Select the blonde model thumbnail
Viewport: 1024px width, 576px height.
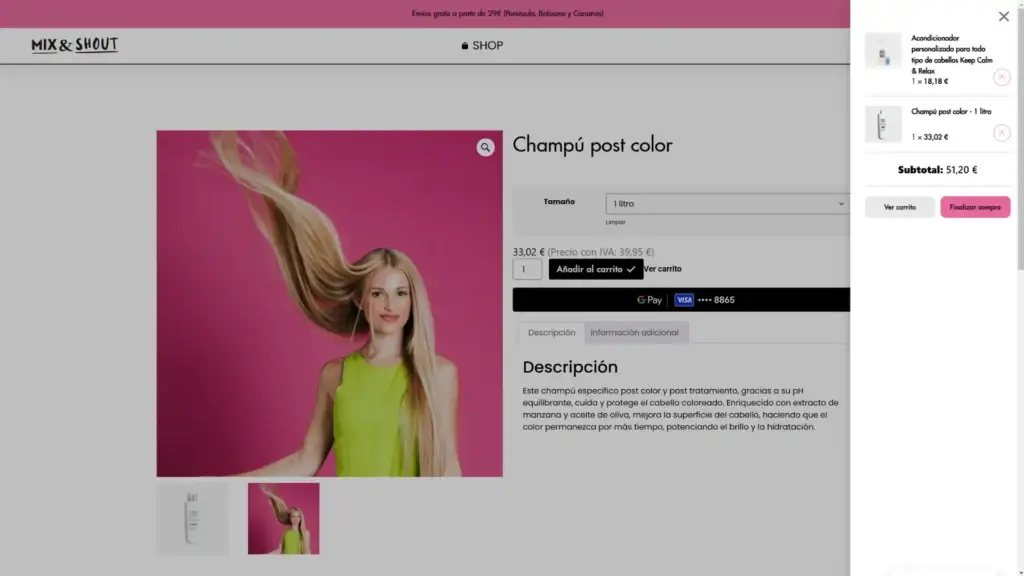pos(284,518)
